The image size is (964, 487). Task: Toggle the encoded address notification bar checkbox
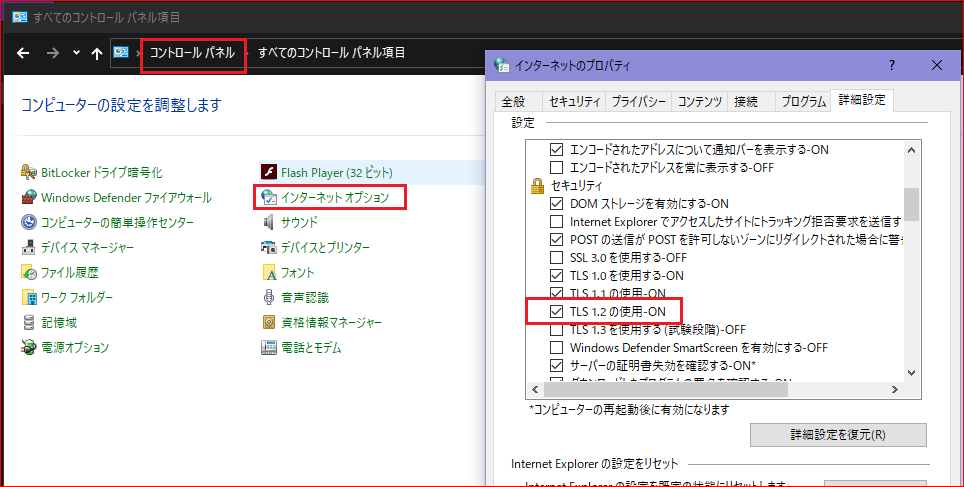point(556,149)
